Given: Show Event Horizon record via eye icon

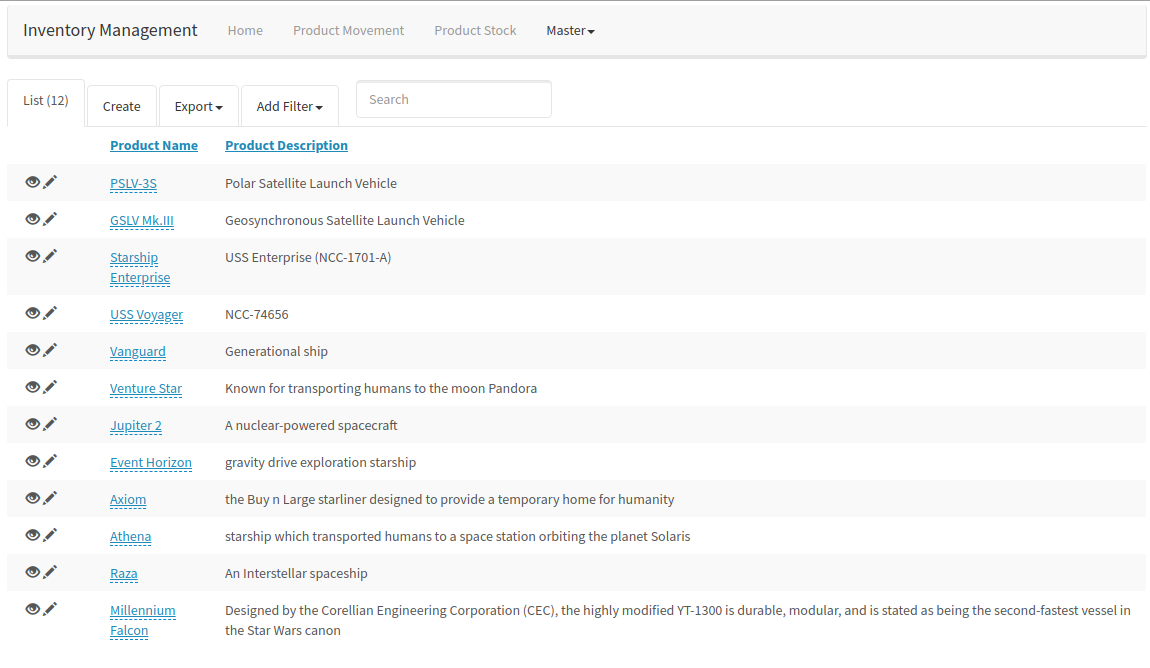Looking at the screenshot, I should pyautogui.click(x=32, y=461).
